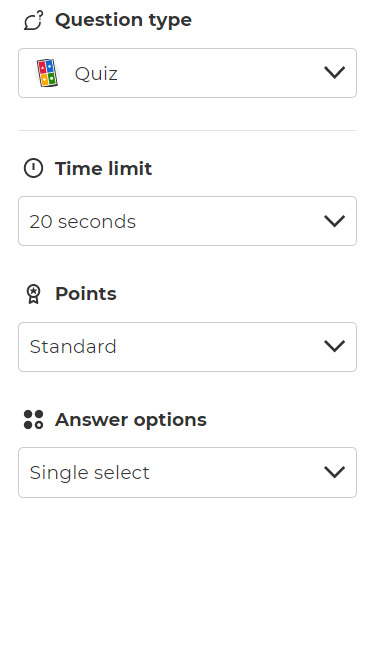370x645 pixels.
Task: Click blank middle of the Answer options field
Action: coord(237,472)
